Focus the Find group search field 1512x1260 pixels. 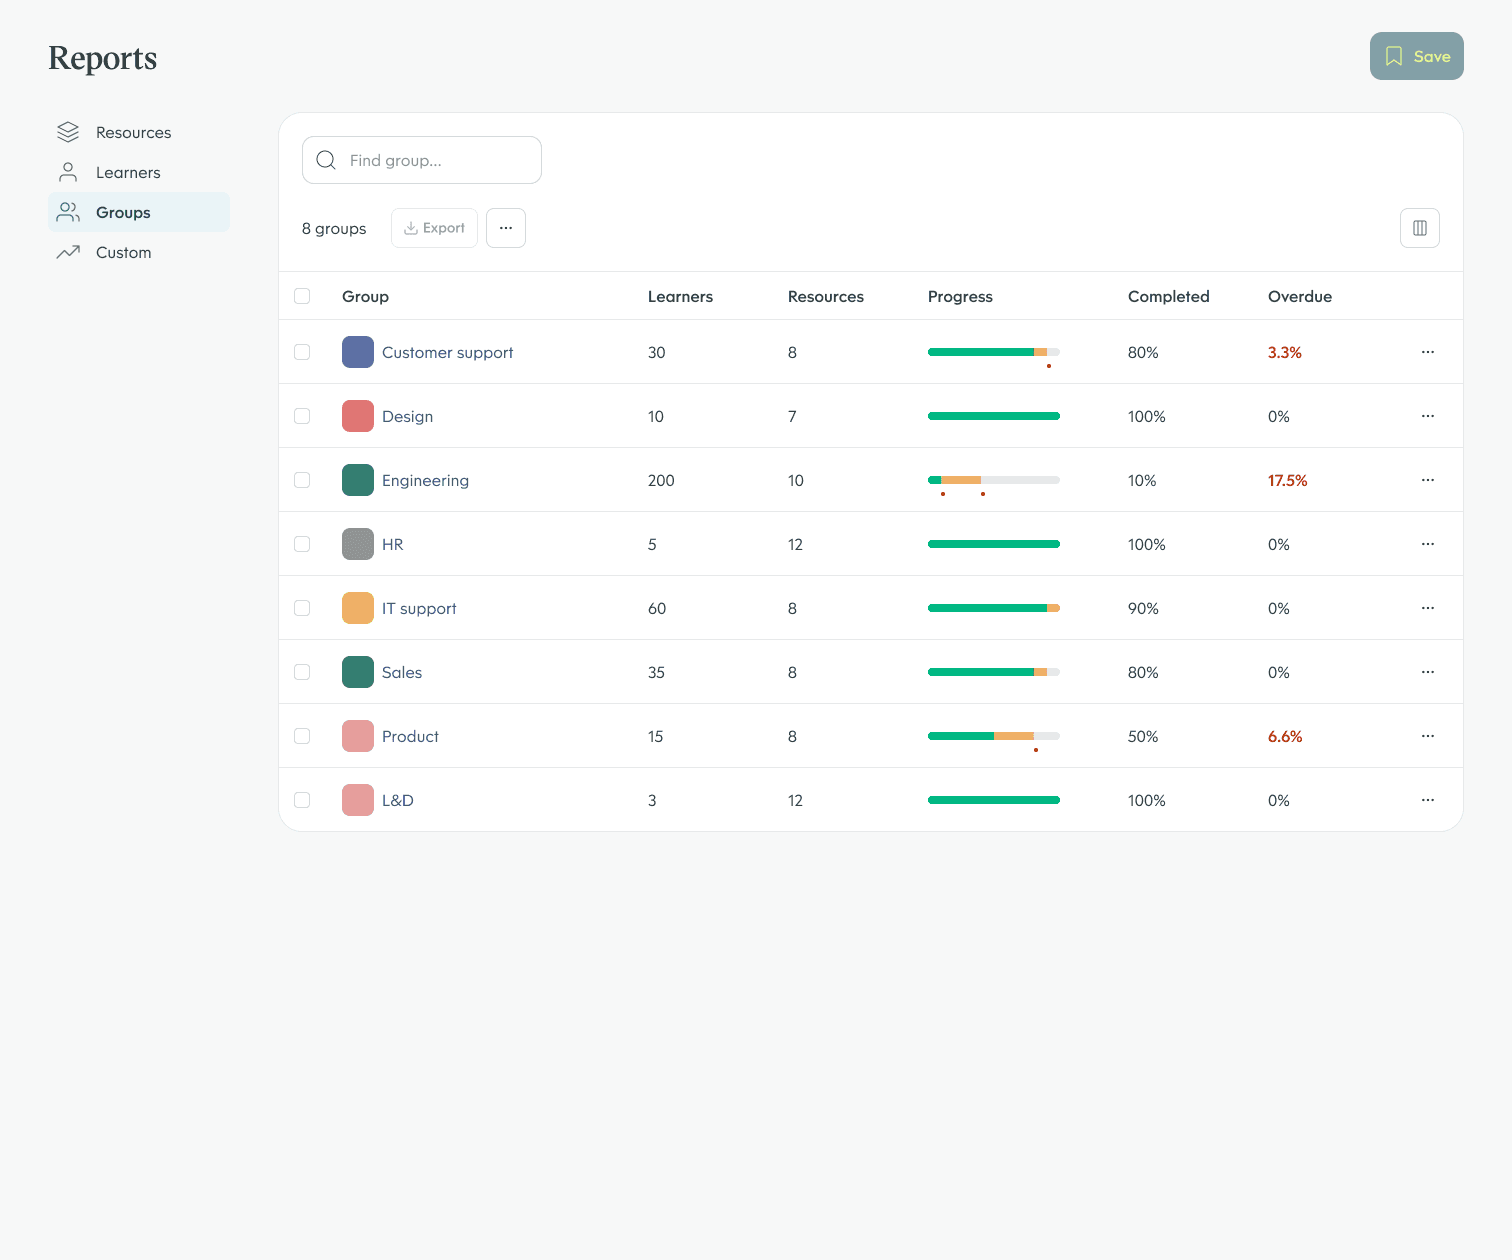coord(436,160)
